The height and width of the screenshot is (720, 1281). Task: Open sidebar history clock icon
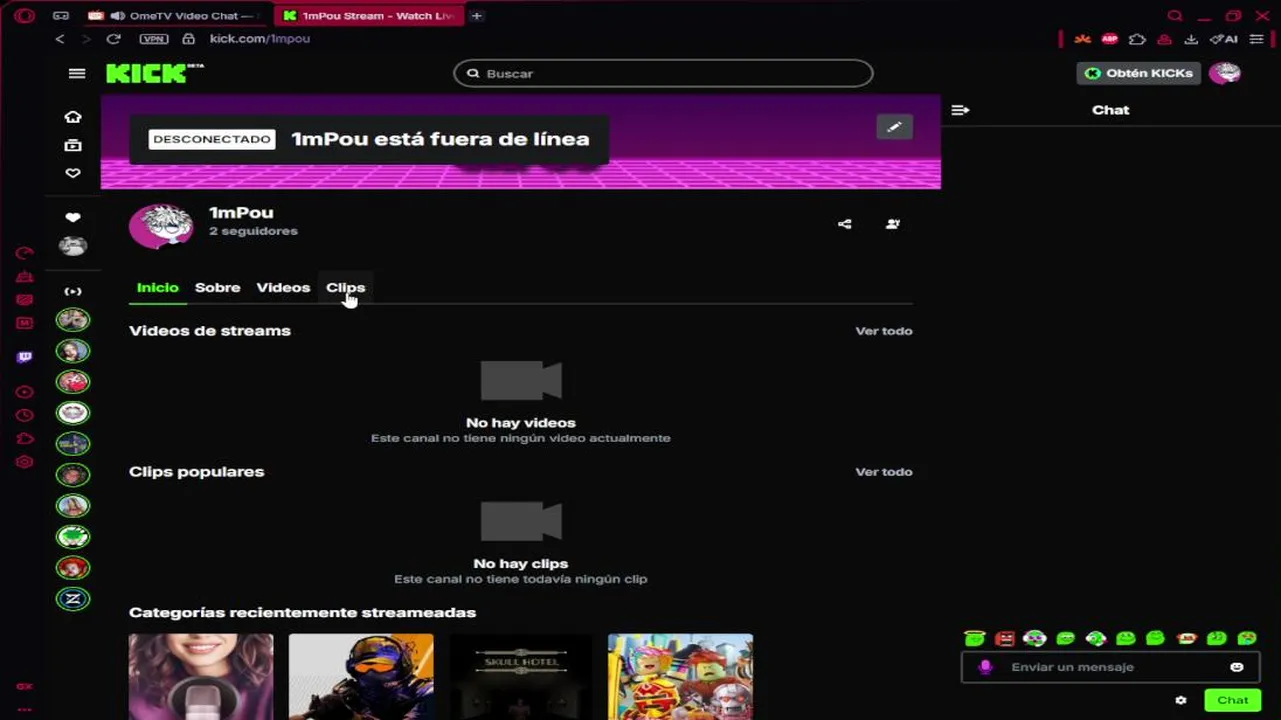coord(25,415)
